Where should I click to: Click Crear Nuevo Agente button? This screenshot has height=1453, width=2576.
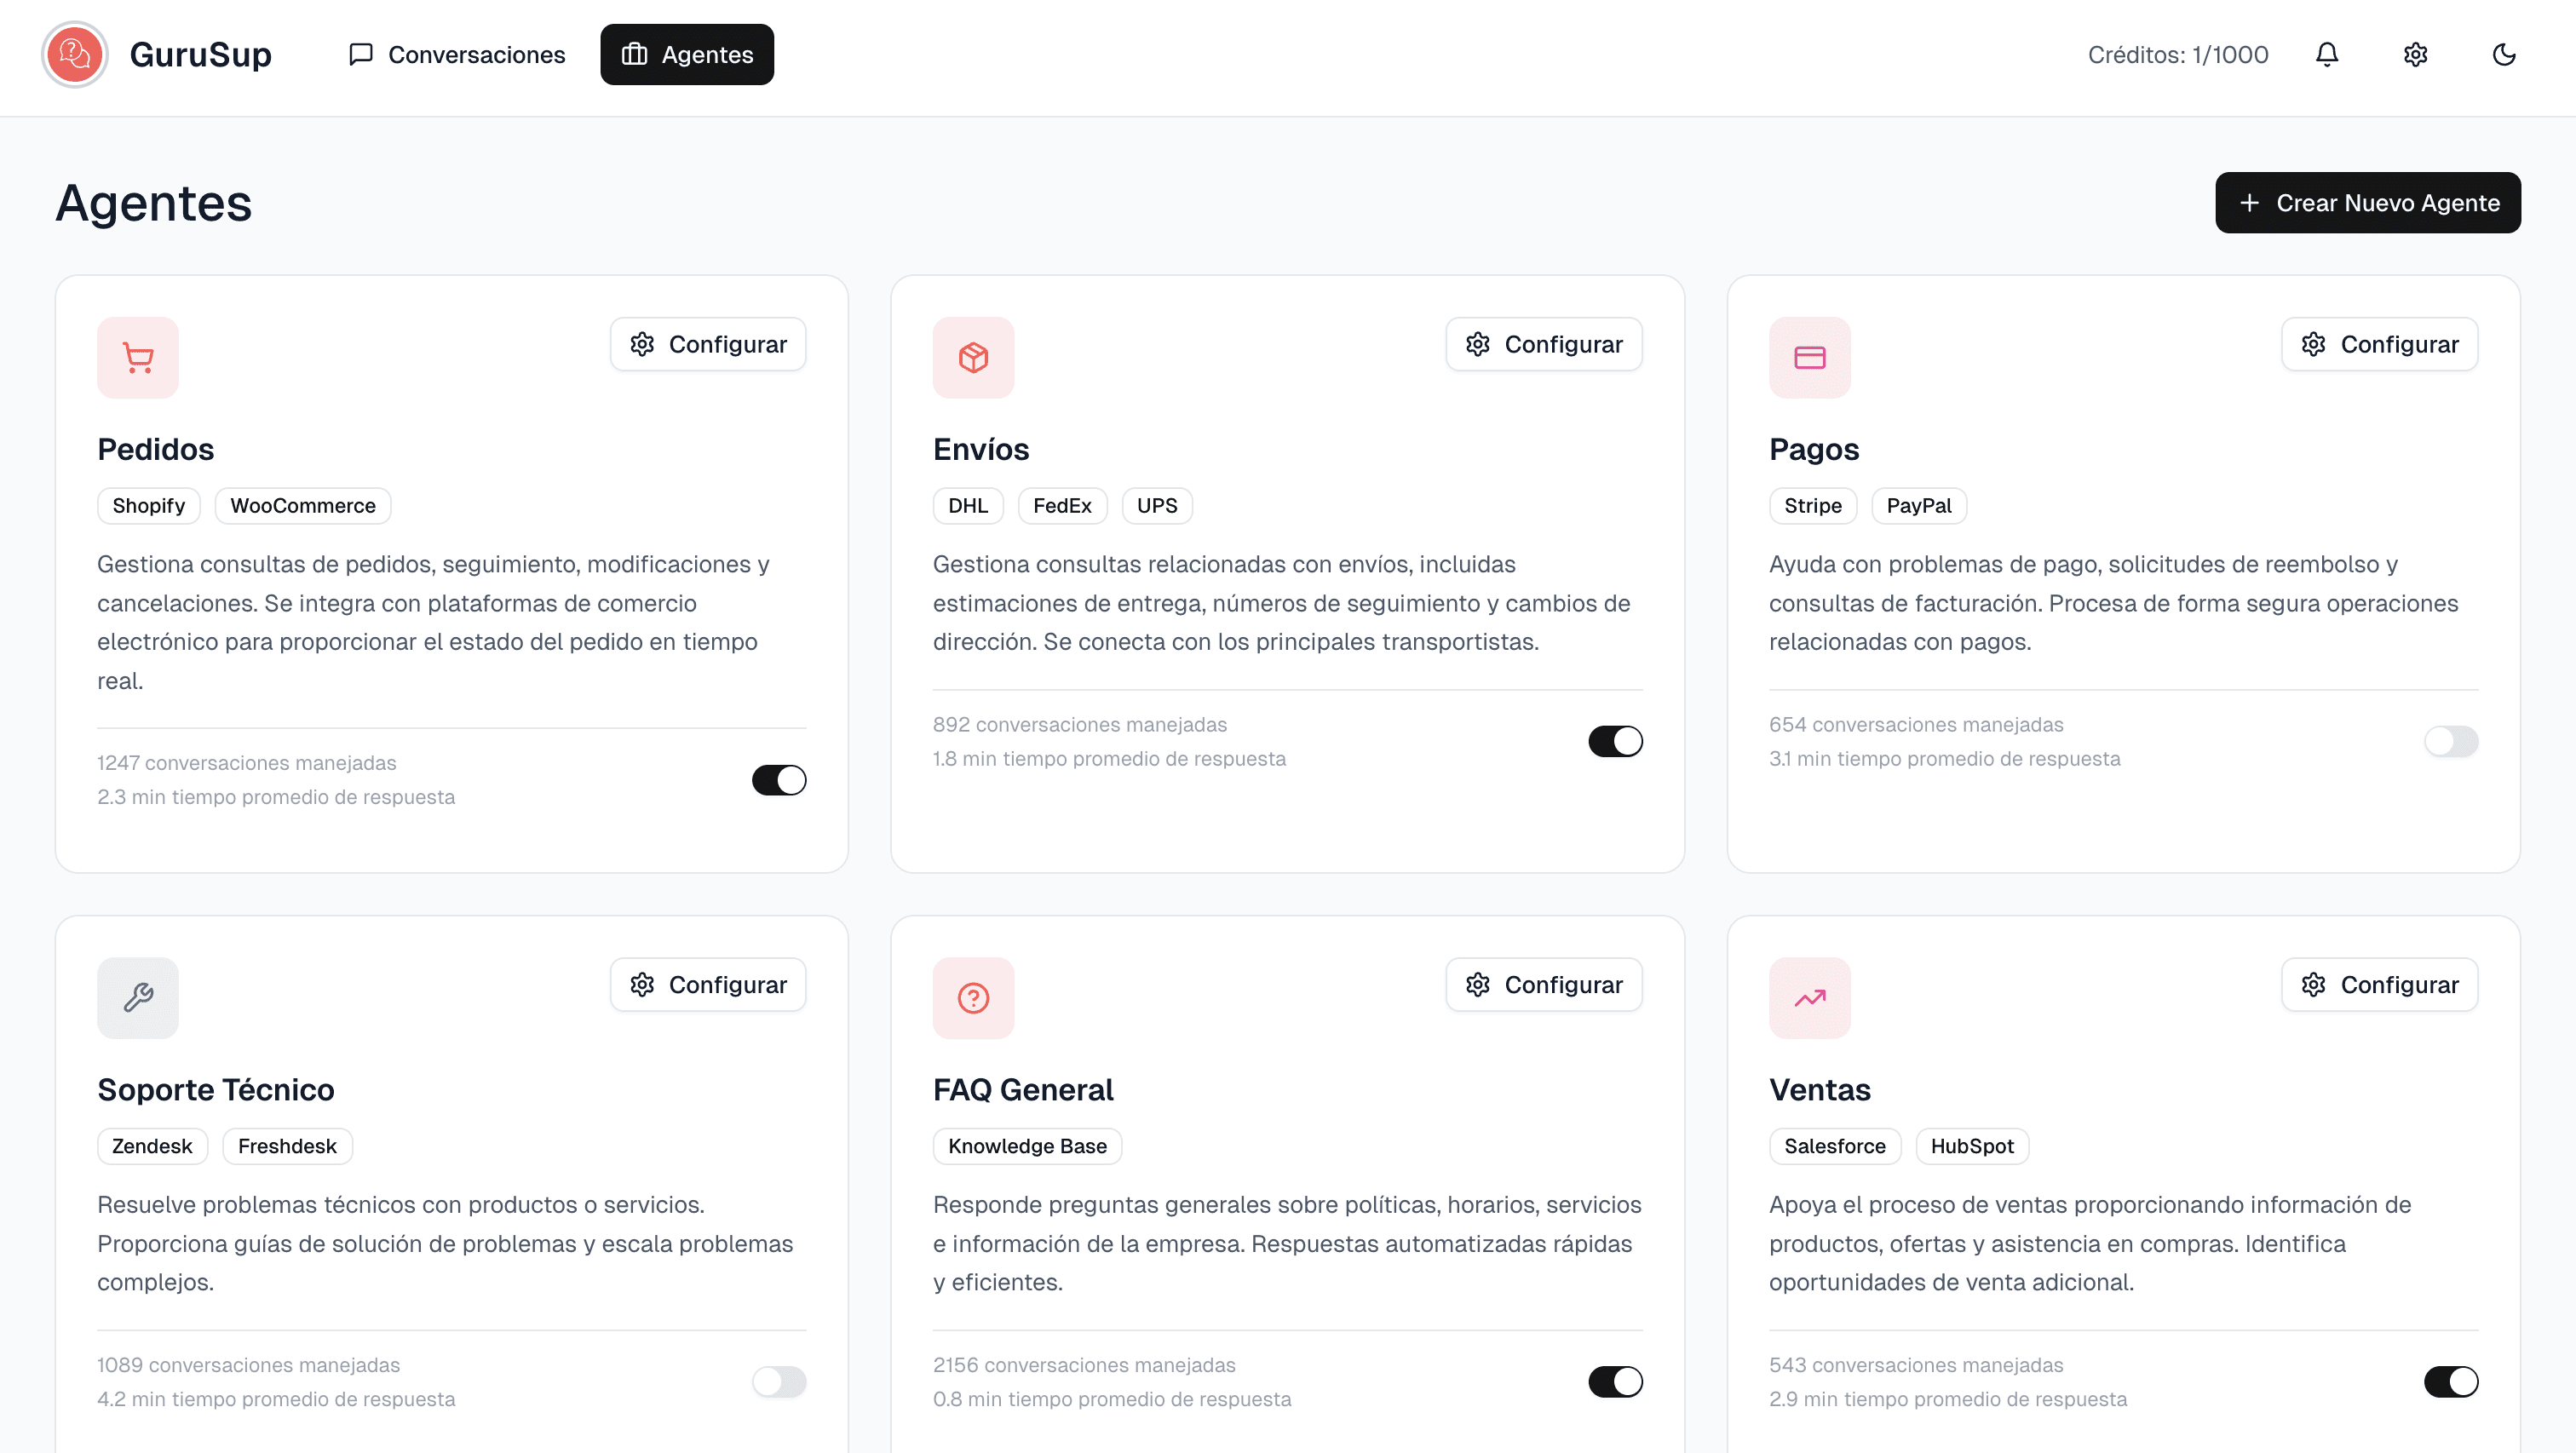2367,202
